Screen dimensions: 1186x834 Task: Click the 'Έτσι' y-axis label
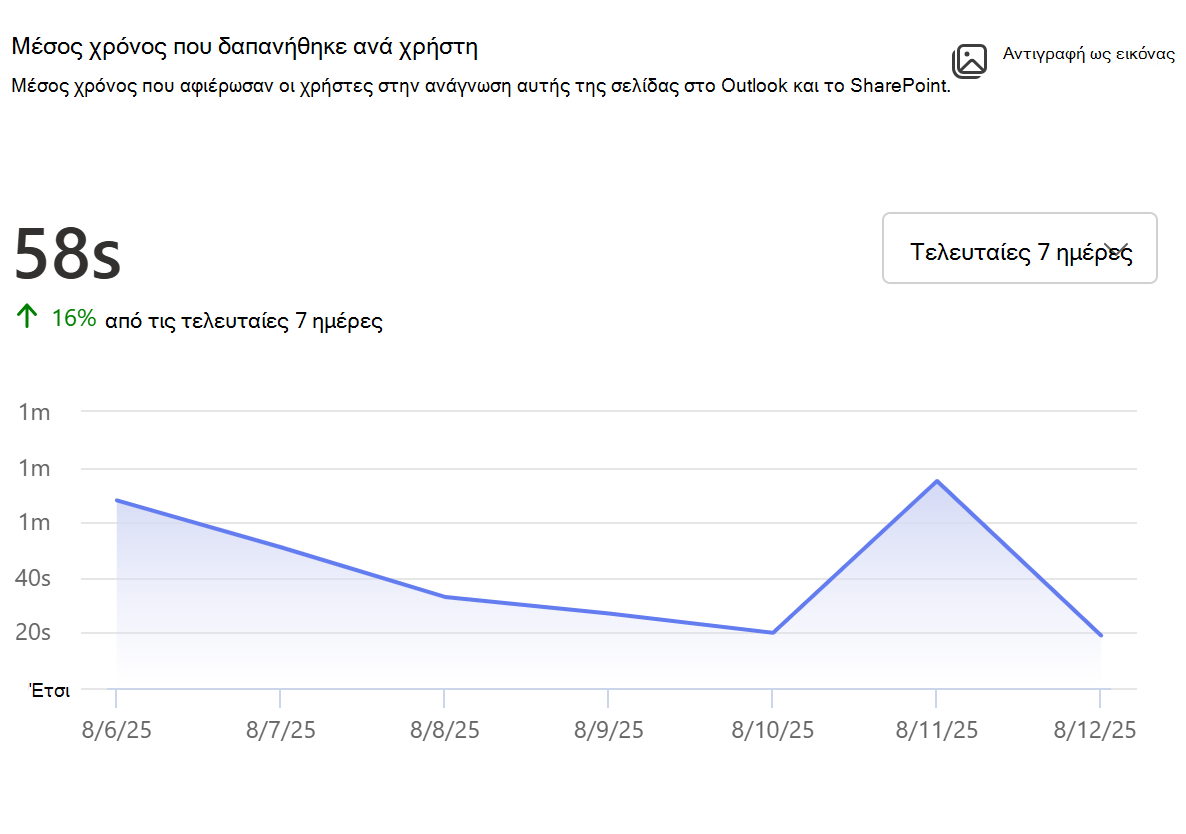pos(49,690)
